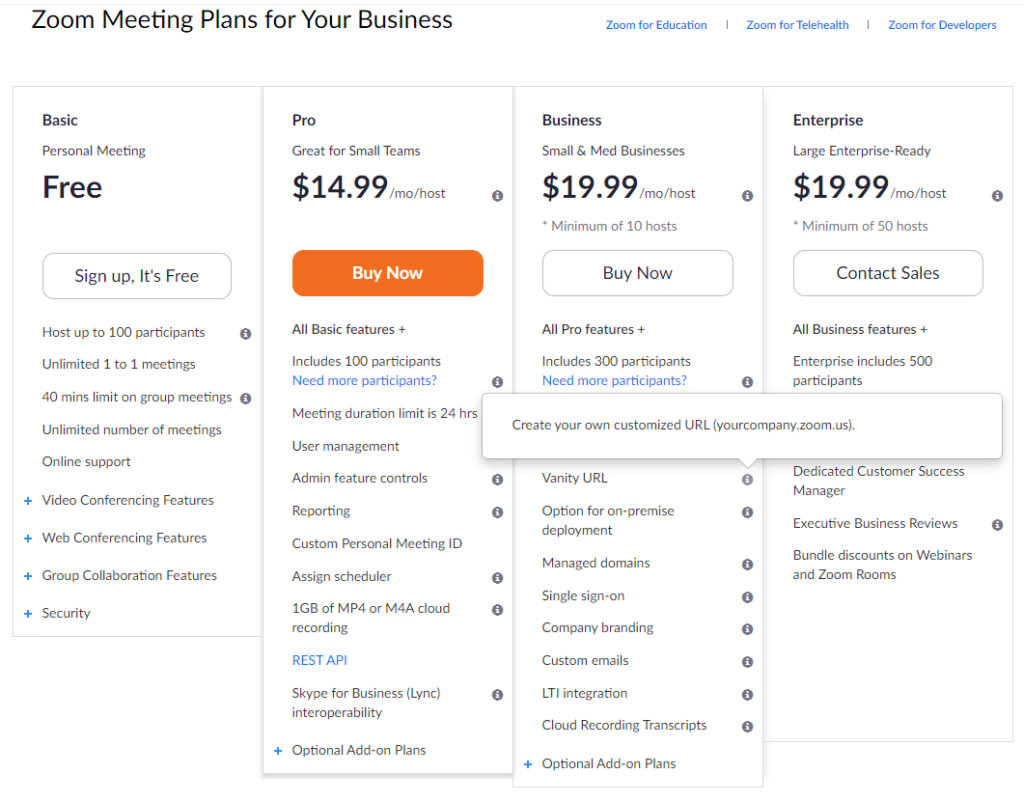Open Zoom for Education link

point(656,25)
